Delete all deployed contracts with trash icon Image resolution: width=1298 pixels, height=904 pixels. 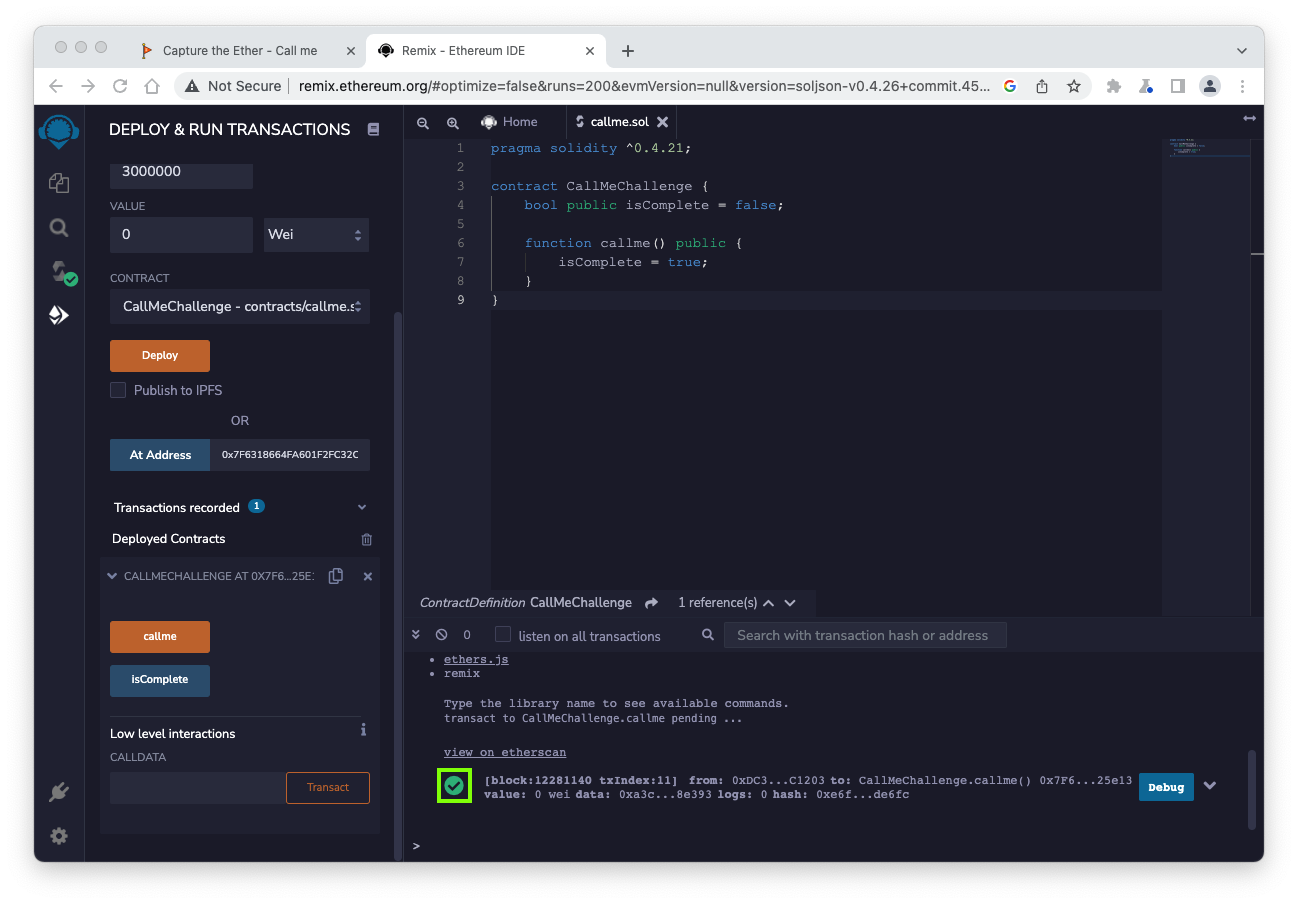point(366,539)
